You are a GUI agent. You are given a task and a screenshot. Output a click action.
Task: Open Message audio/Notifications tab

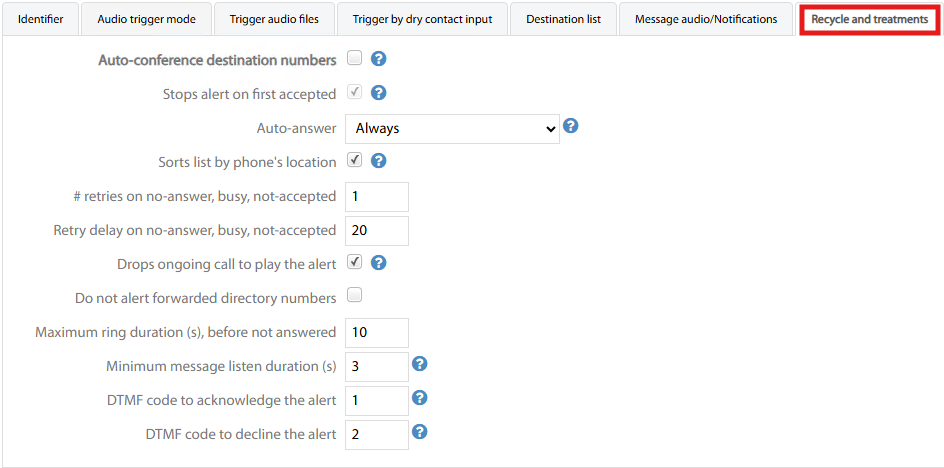pyautogui.click(x=705, y=19)
